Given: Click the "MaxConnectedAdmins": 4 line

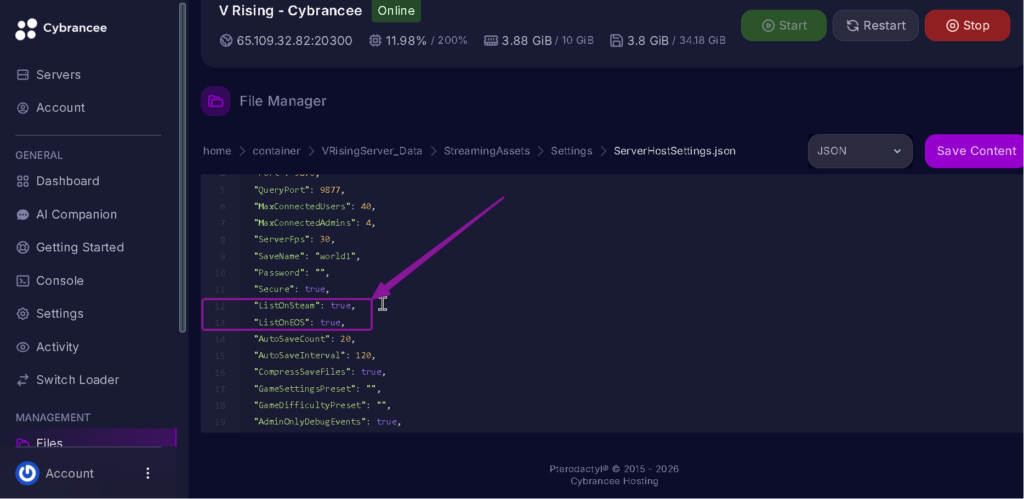Looking at the screenshot, I should click(x=315, y=223).
